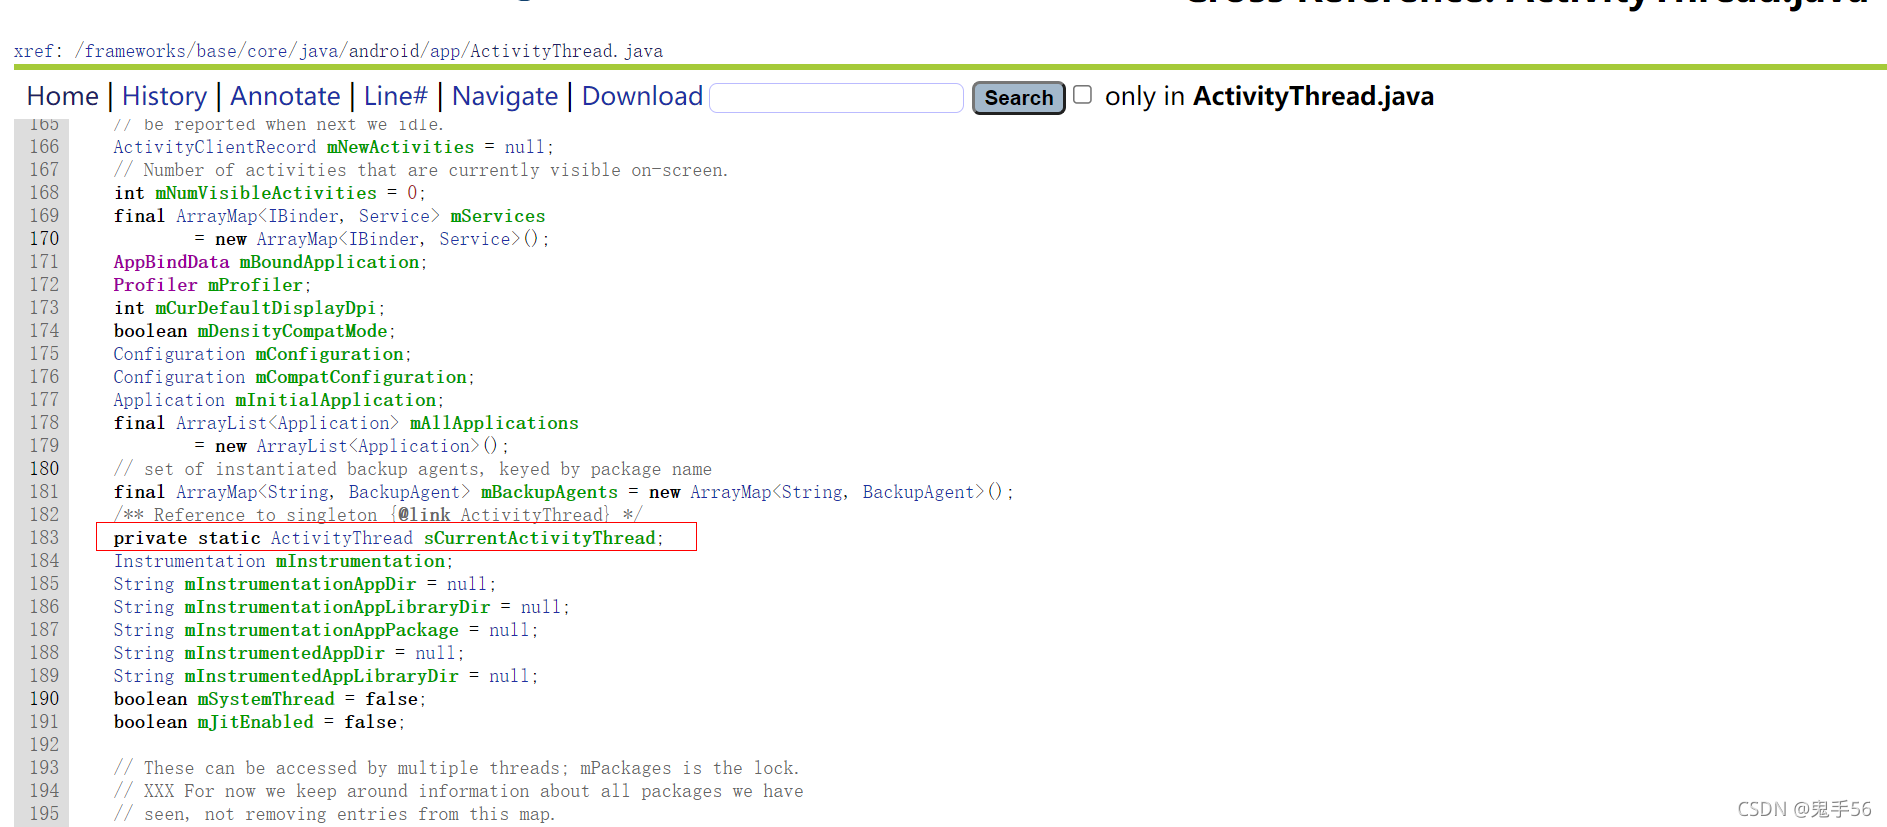
Task: Click mJitEnabled symbol
Action: click(x=255, y=722)
